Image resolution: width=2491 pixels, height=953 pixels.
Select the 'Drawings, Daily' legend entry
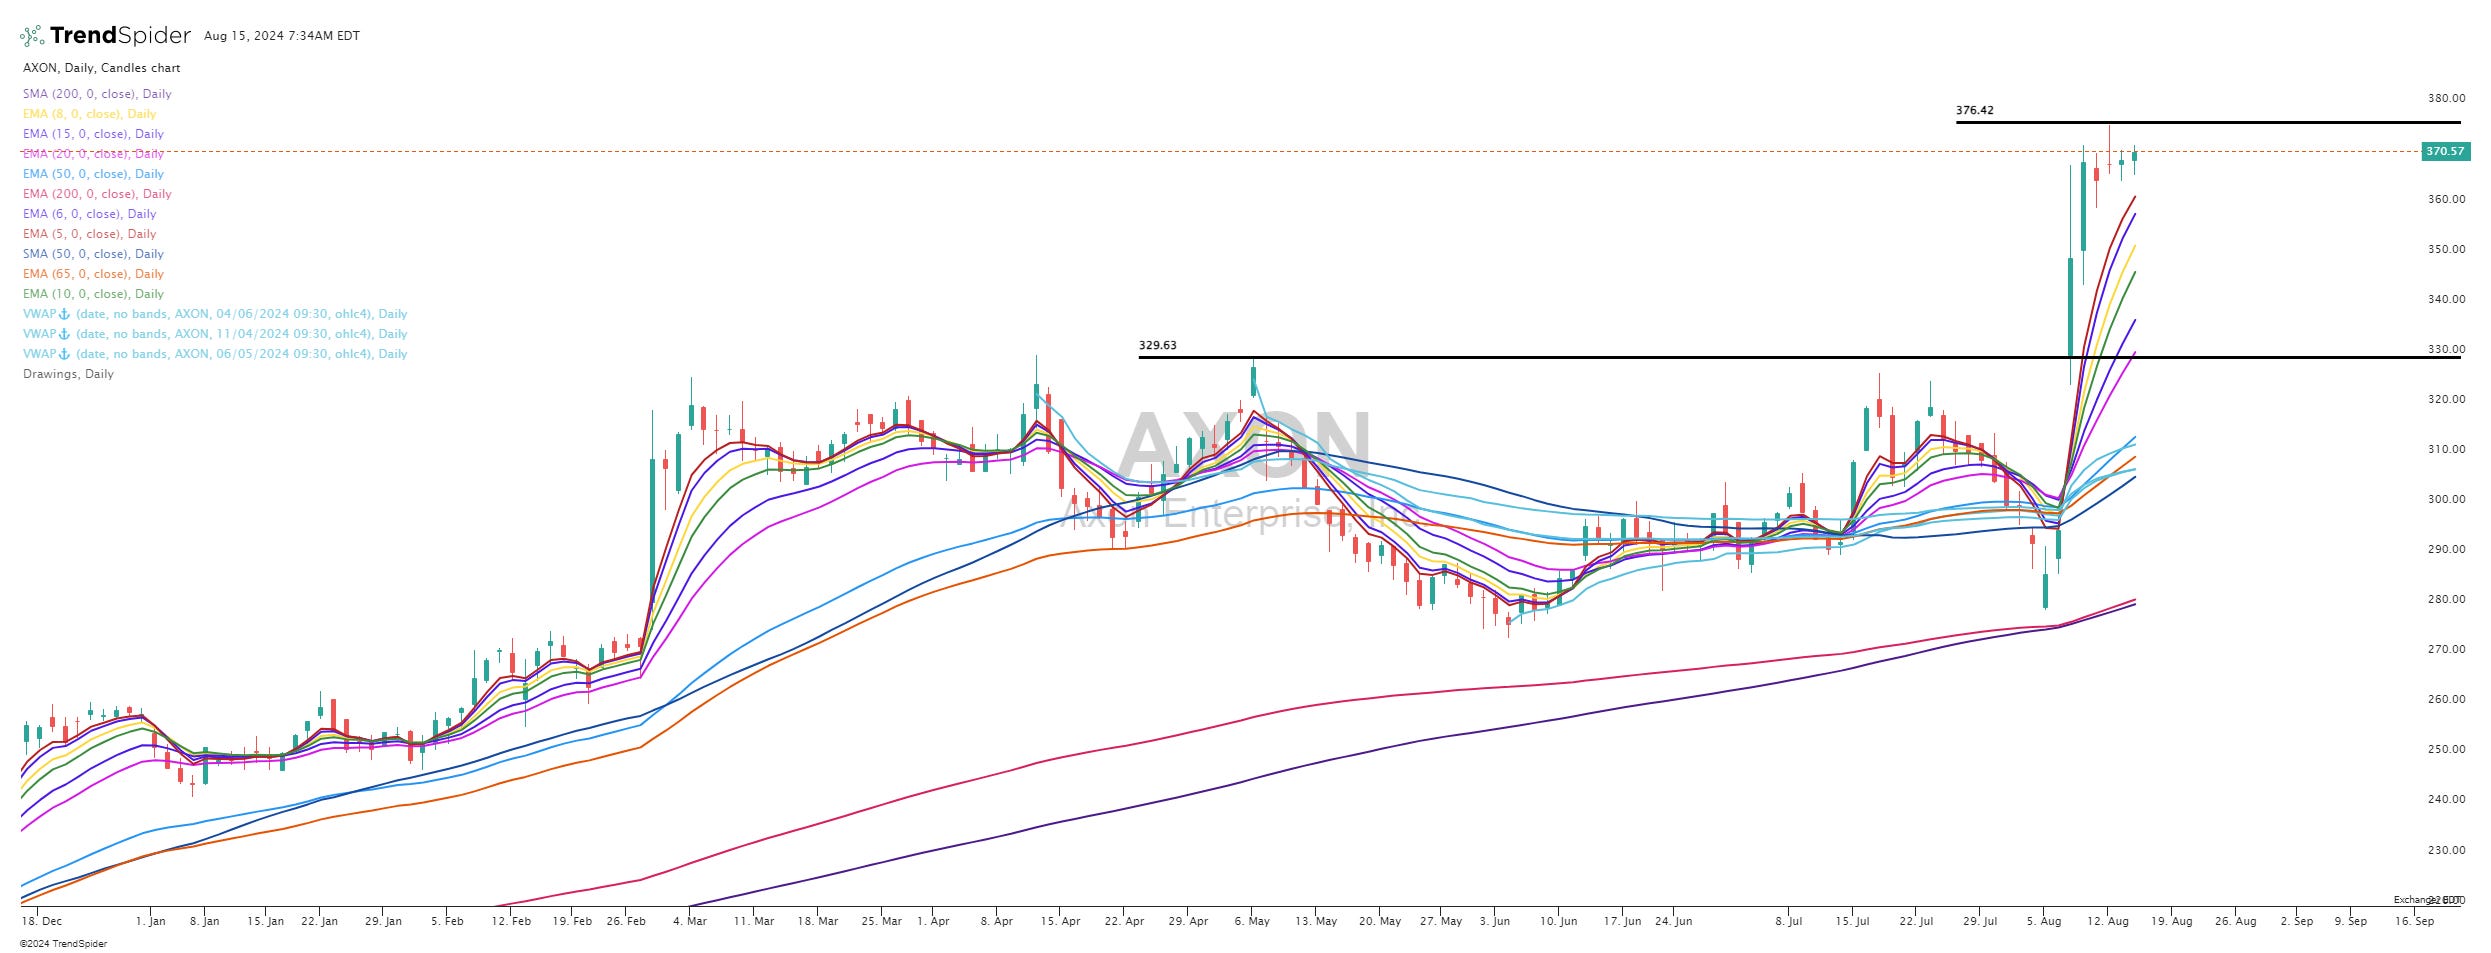(68, 374)
